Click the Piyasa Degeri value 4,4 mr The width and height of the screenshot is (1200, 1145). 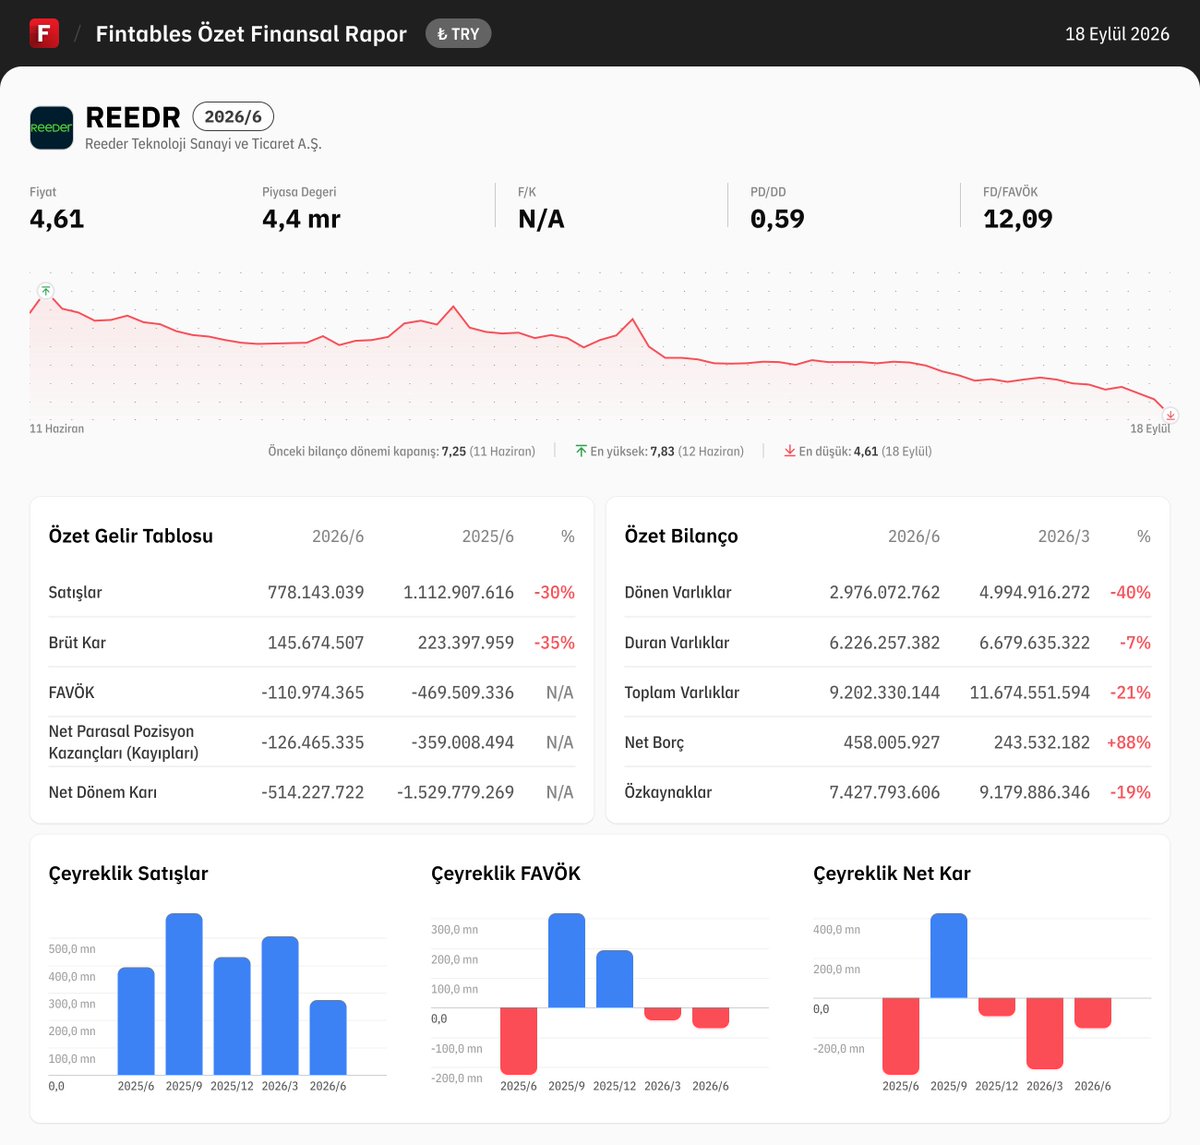(x=301, y=219)
